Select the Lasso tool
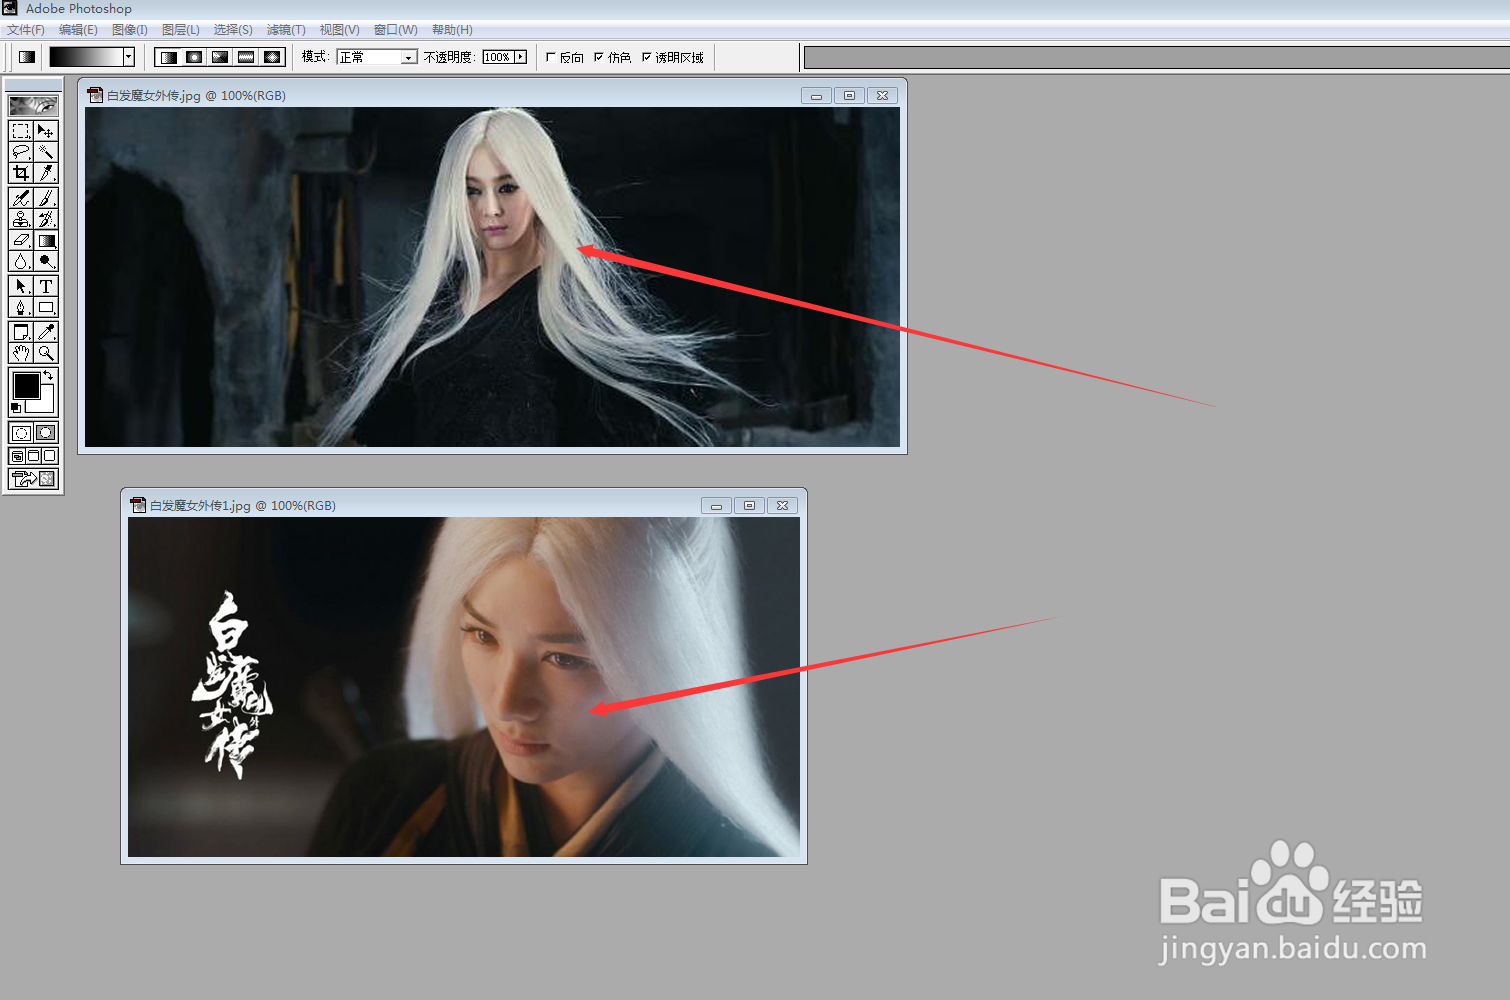 21,152
